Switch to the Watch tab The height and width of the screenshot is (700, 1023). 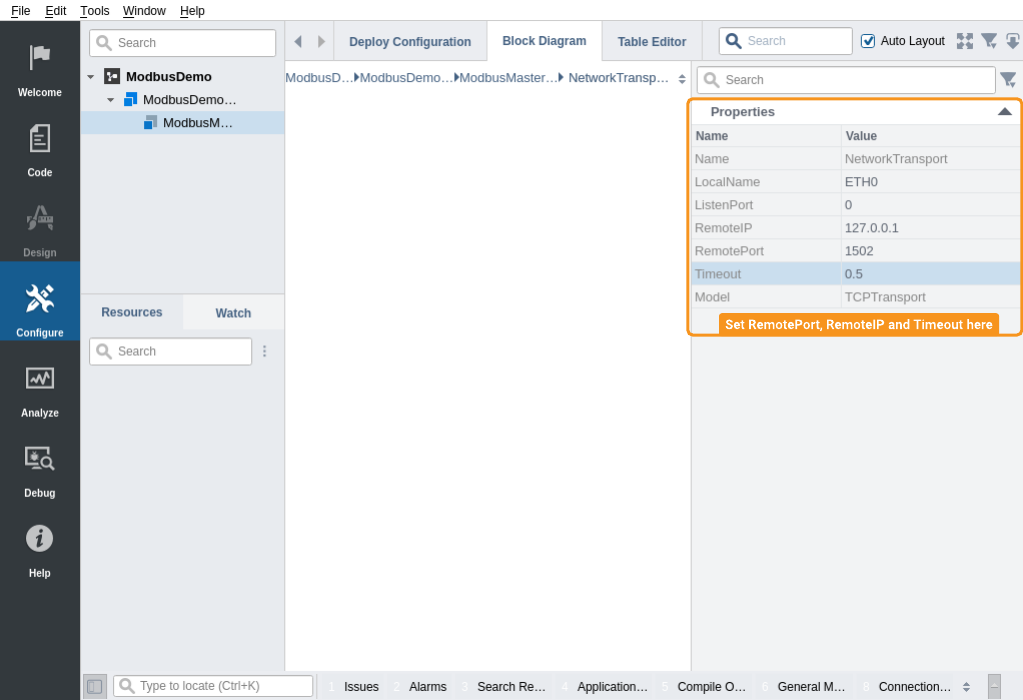click(x=233, y=313)
